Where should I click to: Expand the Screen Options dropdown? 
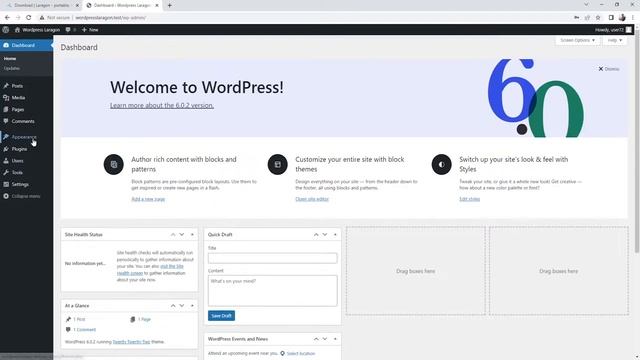click(x=577, y=40)
